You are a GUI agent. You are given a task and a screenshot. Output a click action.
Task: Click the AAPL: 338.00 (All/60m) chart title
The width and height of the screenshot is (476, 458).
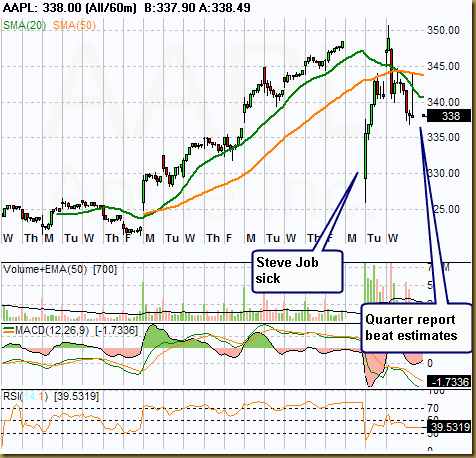click(69, 7)
